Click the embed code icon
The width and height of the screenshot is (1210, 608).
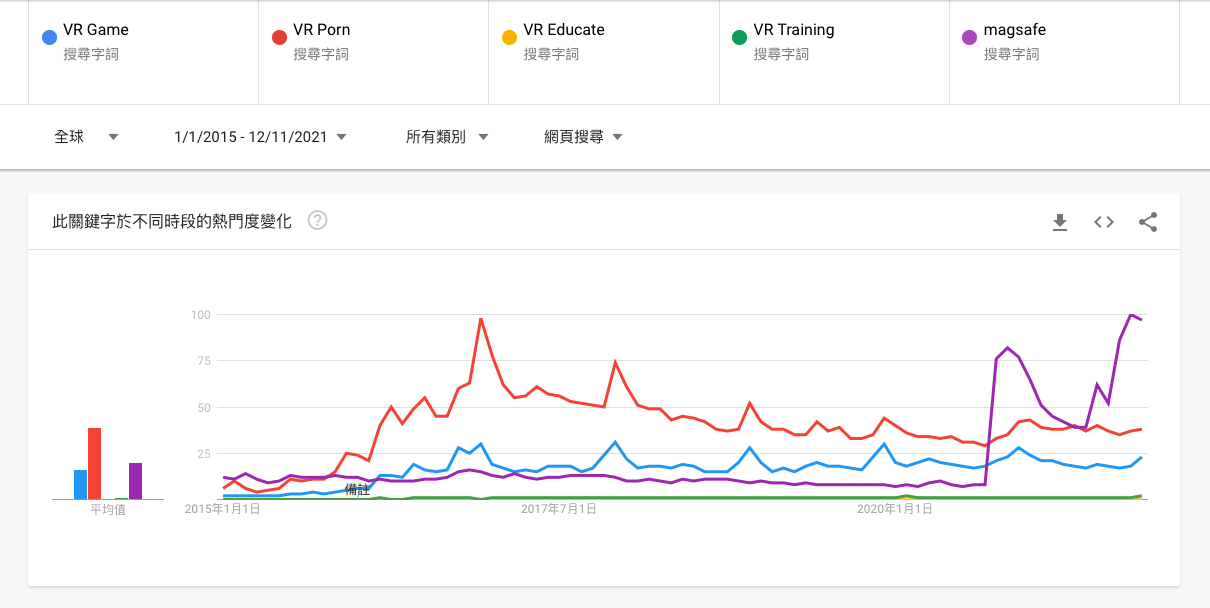tap(1104, 222)
